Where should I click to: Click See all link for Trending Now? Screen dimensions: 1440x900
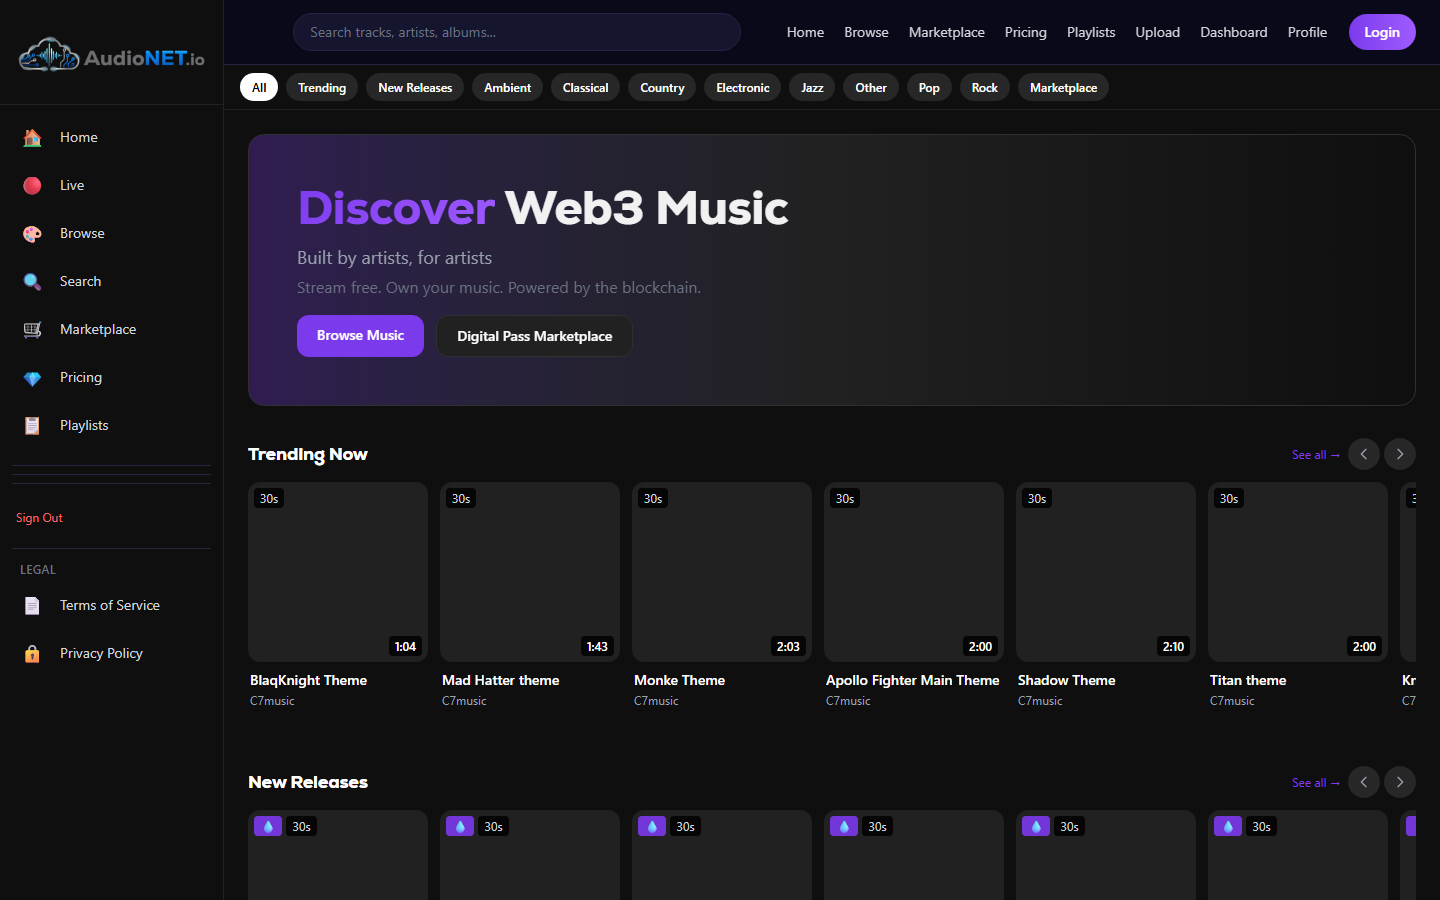(1315, 455)
